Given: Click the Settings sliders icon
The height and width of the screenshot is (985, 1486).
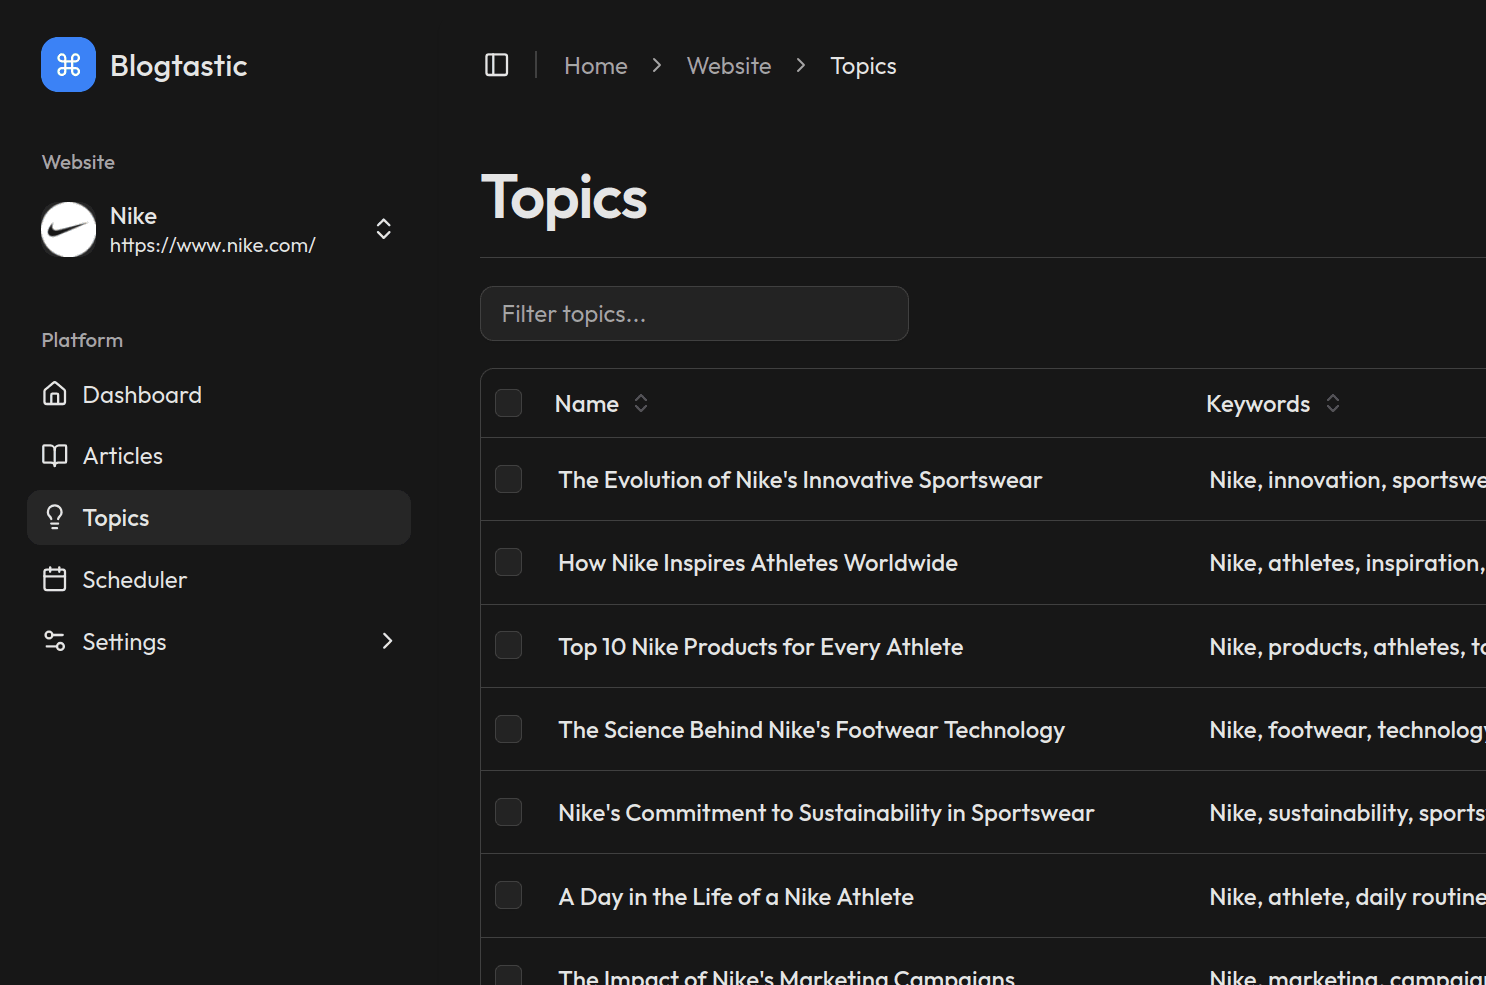Looking at the screenshot, I should 55,641.
